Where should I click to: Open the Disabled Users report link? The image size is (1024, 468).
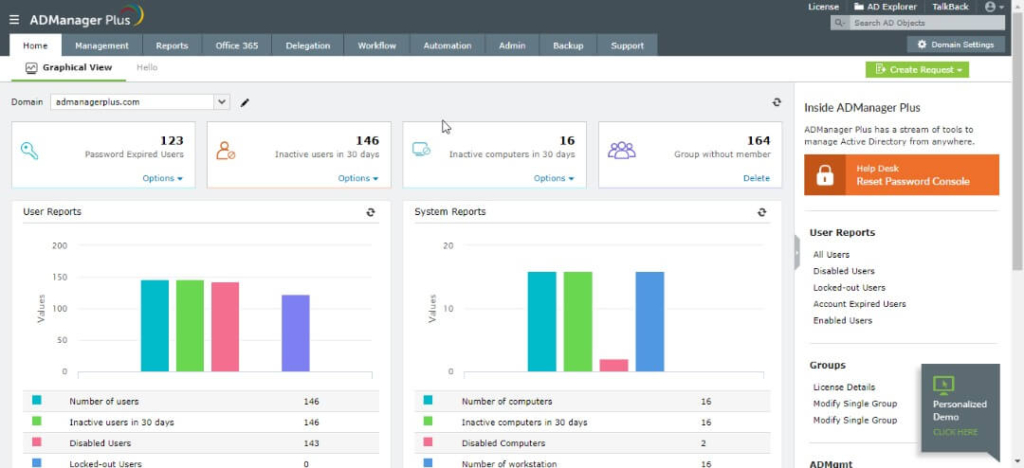(844, 271)
